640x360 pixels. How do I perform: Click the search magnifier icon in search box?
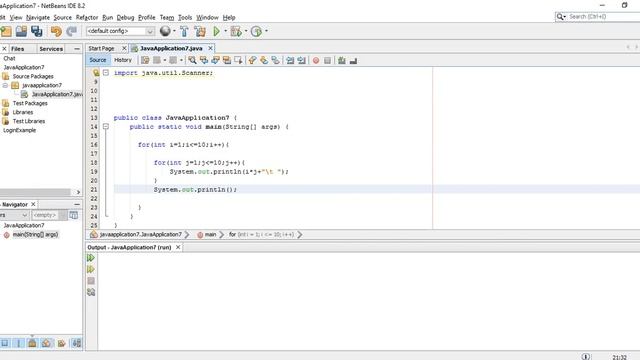(x=560, y=17)
